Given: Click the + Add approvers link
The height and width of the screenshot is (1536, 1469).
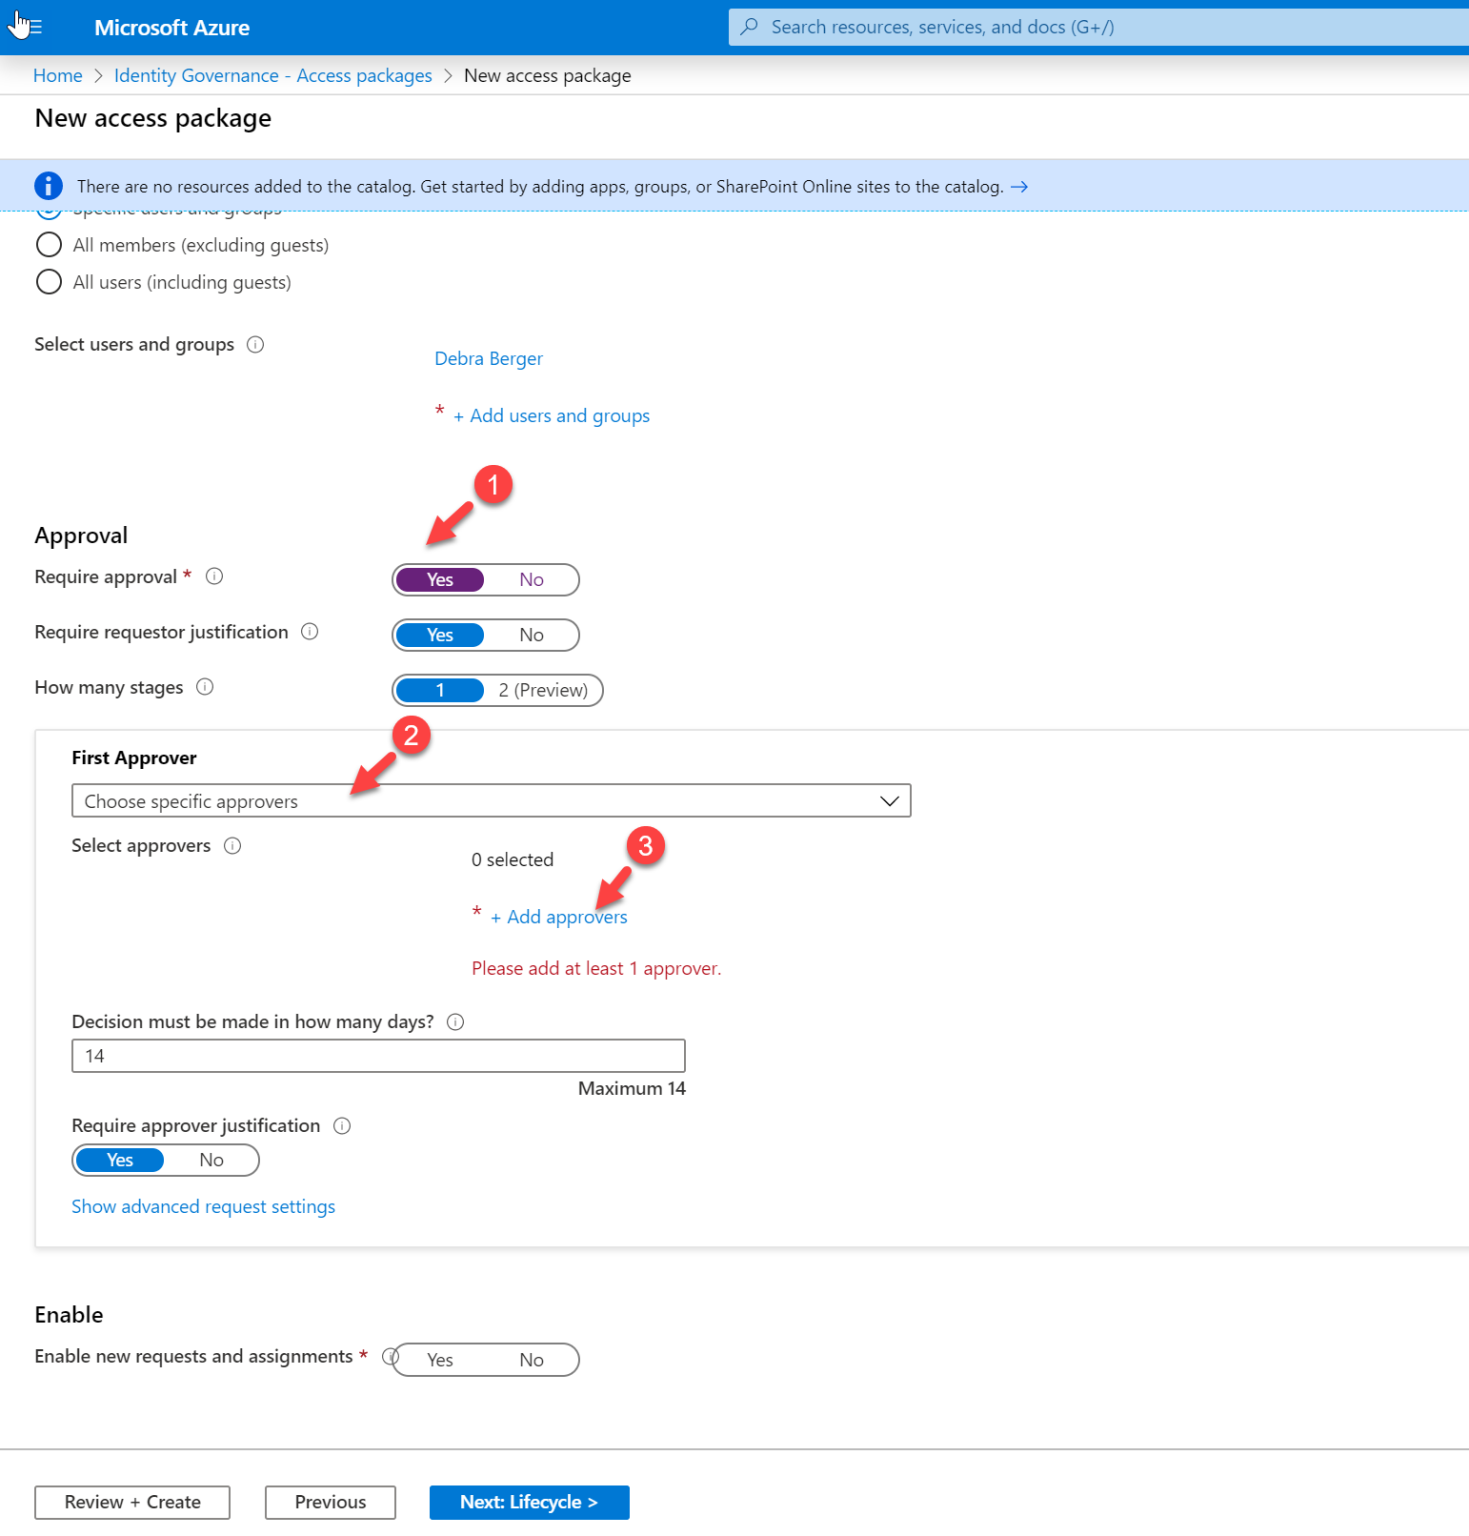Looking at the screenshot, I should (x=559, y=916).
